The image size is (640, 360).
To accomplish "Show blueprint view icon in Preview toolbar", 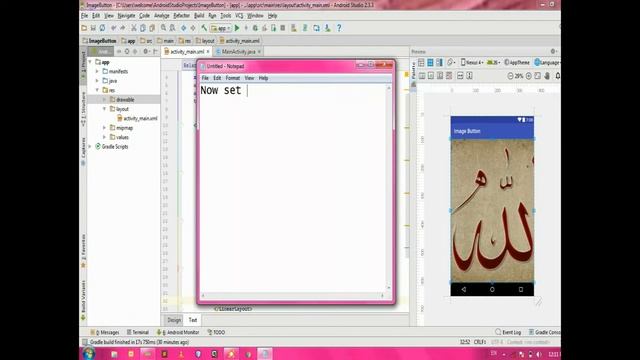I will tap(430, 62).
